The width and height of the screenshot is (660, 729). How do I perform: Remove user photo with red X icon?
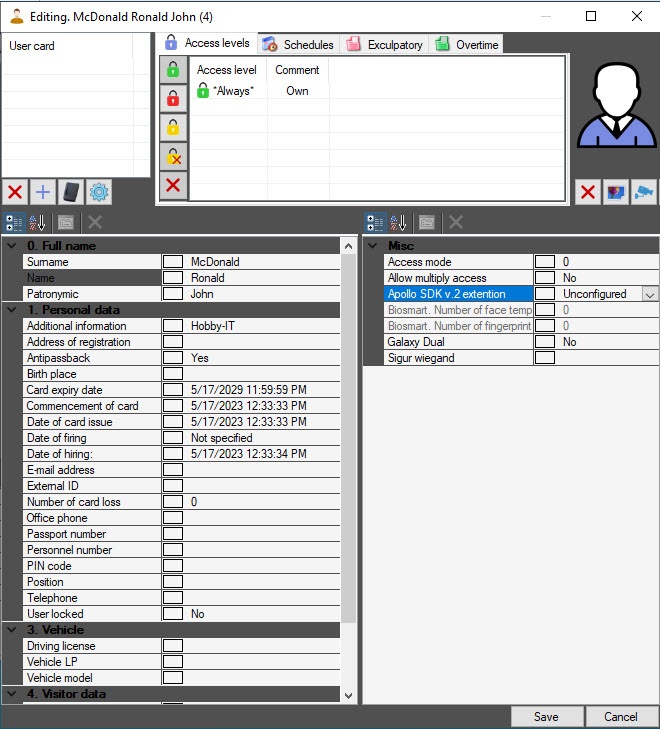point(588,192)
